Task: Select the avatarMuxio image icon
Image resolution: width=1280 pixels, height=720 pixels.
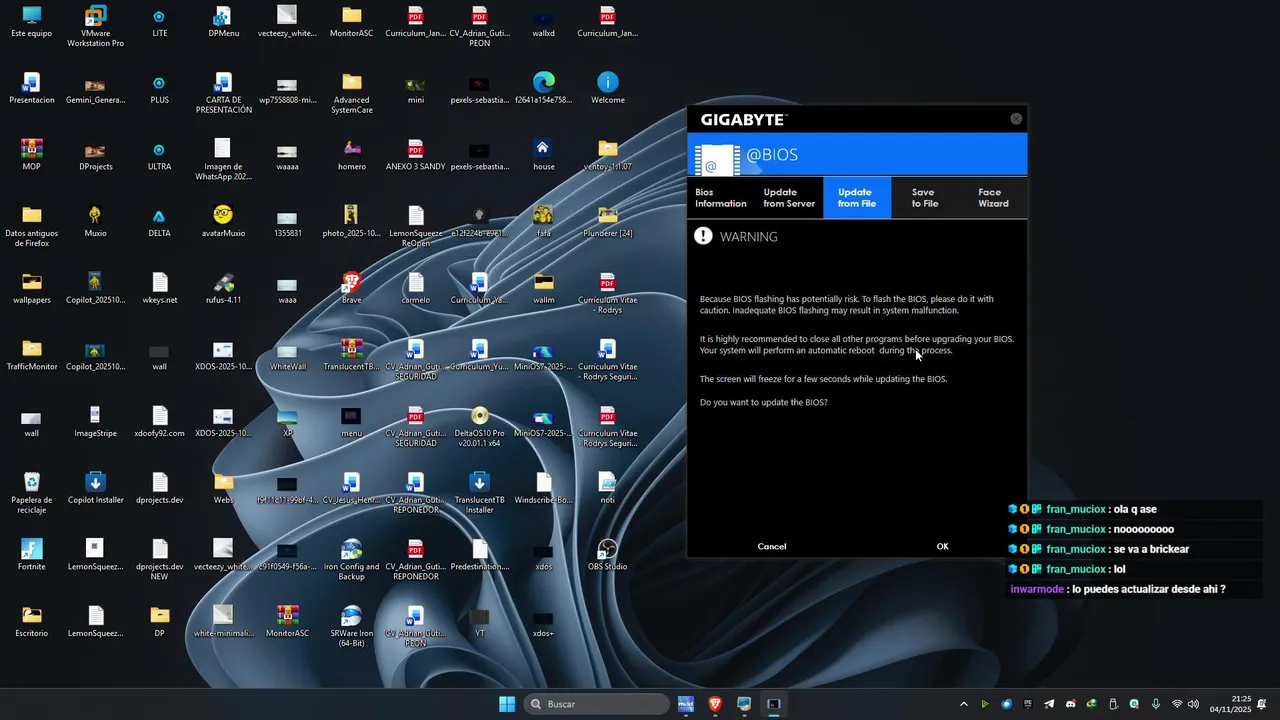Action: click(x=223, y=222)
